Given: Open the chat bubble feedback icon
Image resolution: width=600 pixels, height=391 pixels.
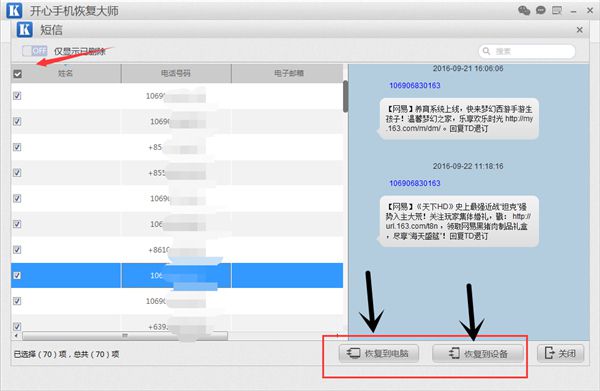Looking at the screenshot, I should coord(540,10).
